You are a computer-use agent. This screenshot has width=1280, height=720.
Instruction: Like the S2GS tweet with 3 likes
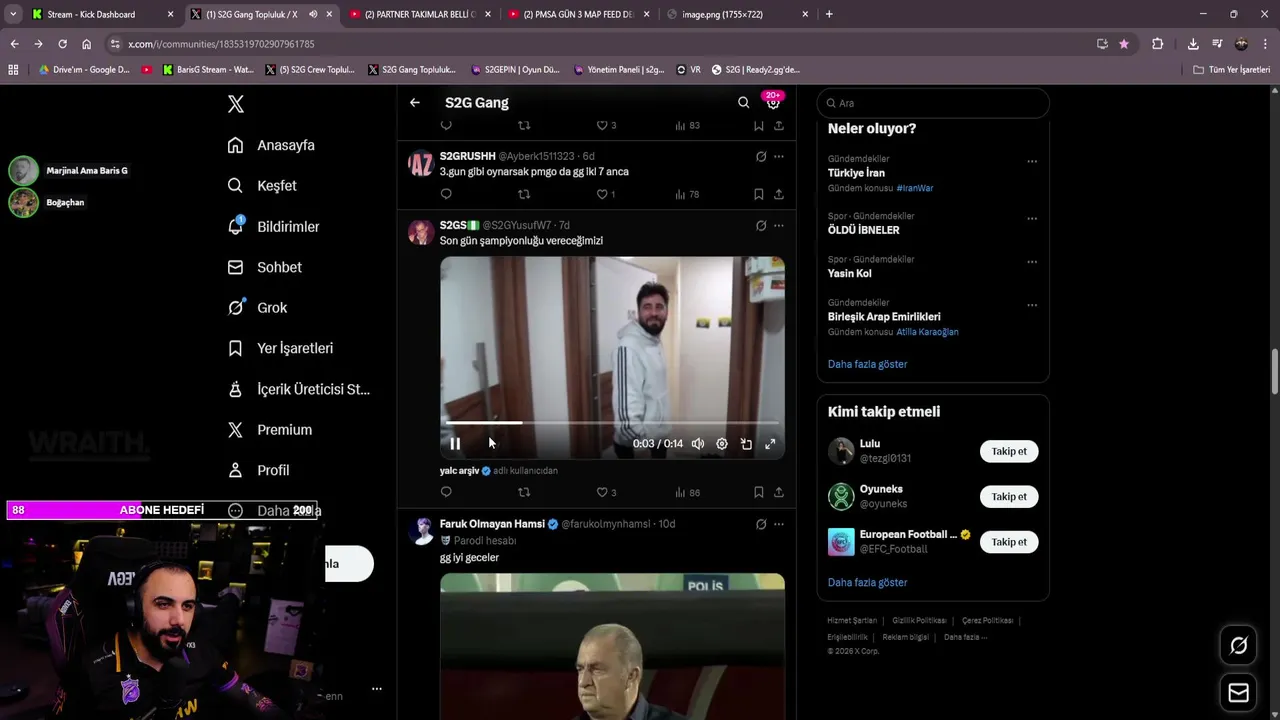click(x=606, y=492)
